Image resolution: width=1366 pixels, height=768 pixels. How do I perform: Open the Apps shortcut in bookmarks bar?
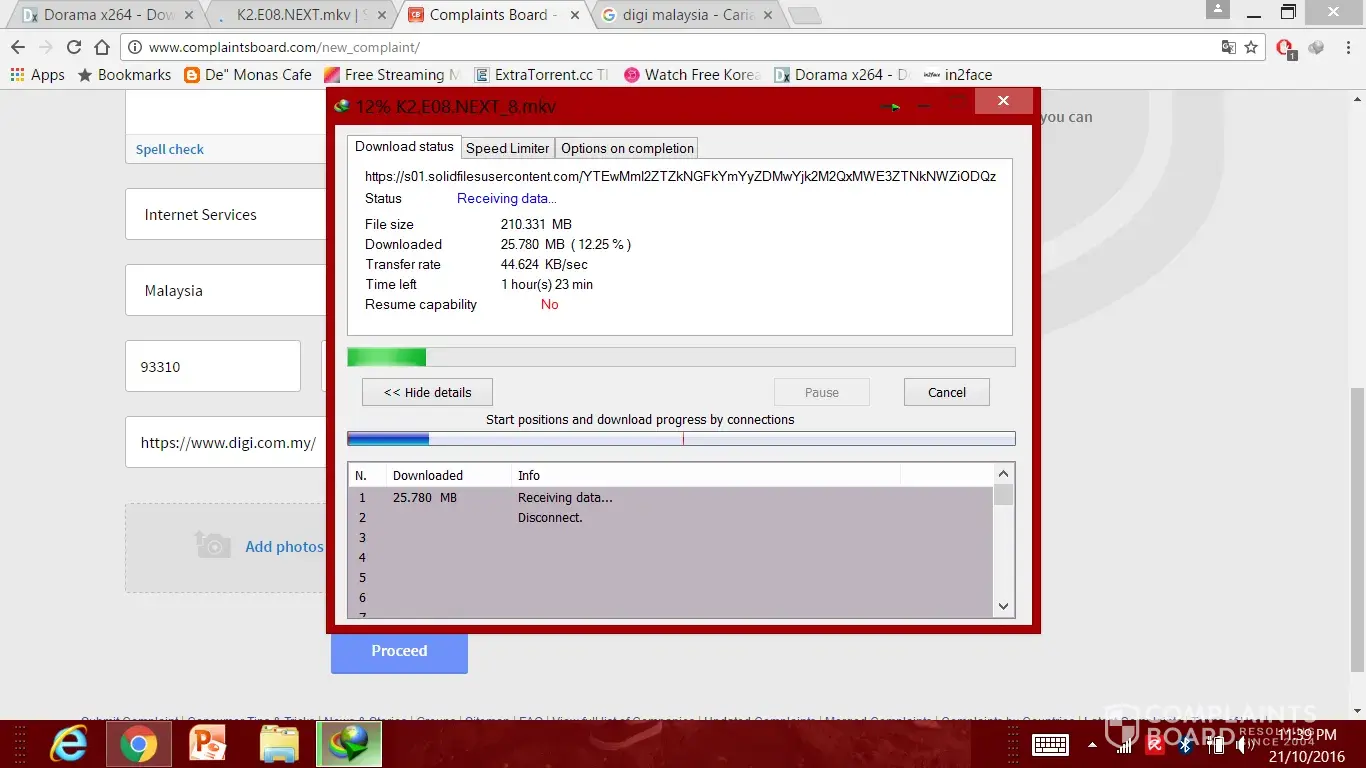(x=37, y=75)
